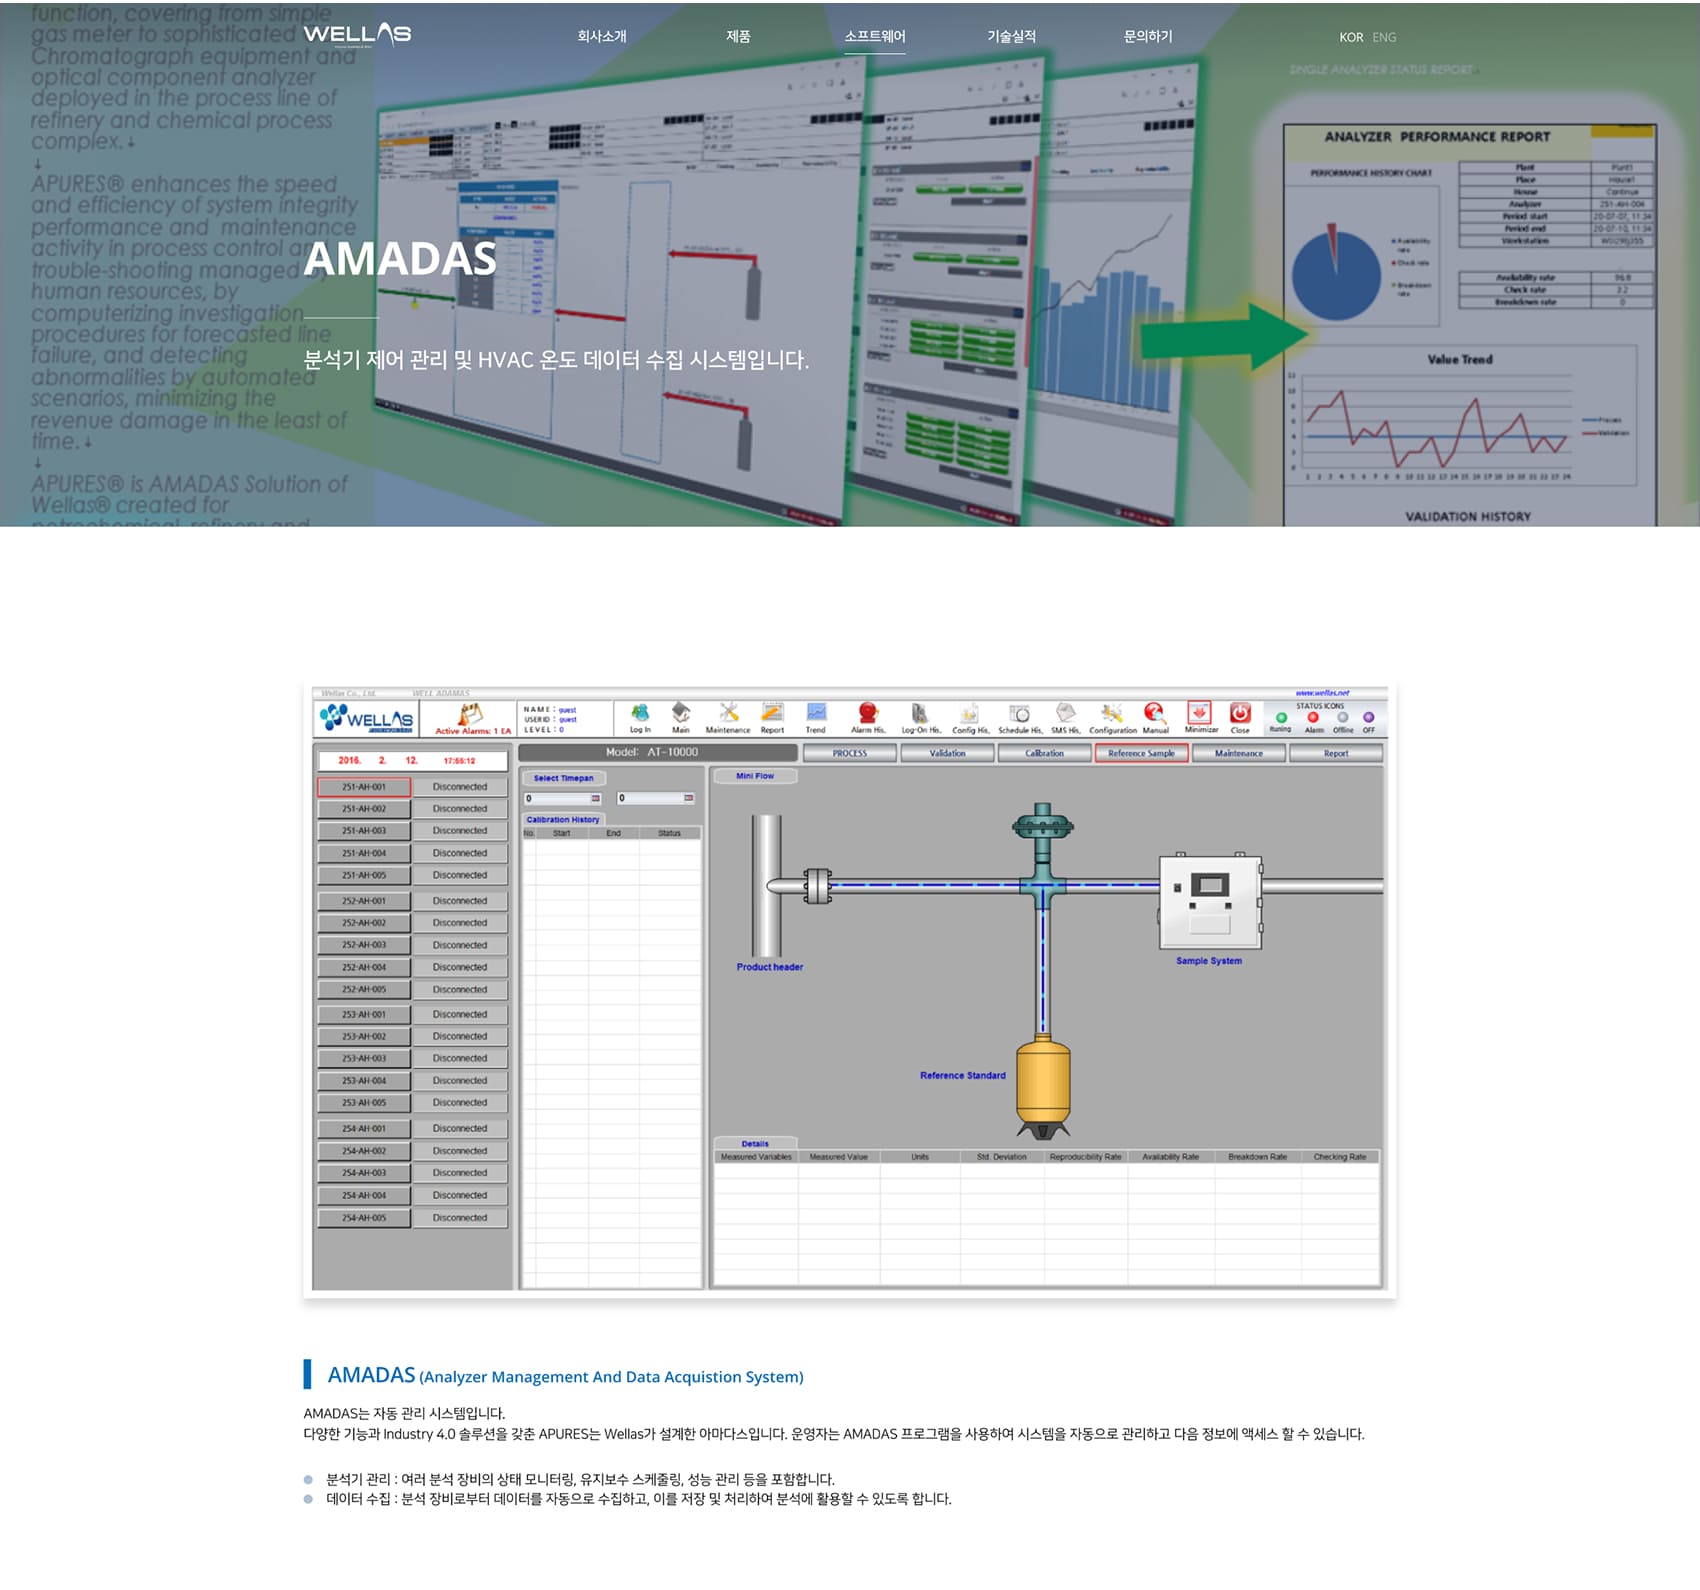The width and height of the screenshot is (1700, 1590).
Task: Open the calendar picker in the left timespan field
Action: (x=595, y=798)
